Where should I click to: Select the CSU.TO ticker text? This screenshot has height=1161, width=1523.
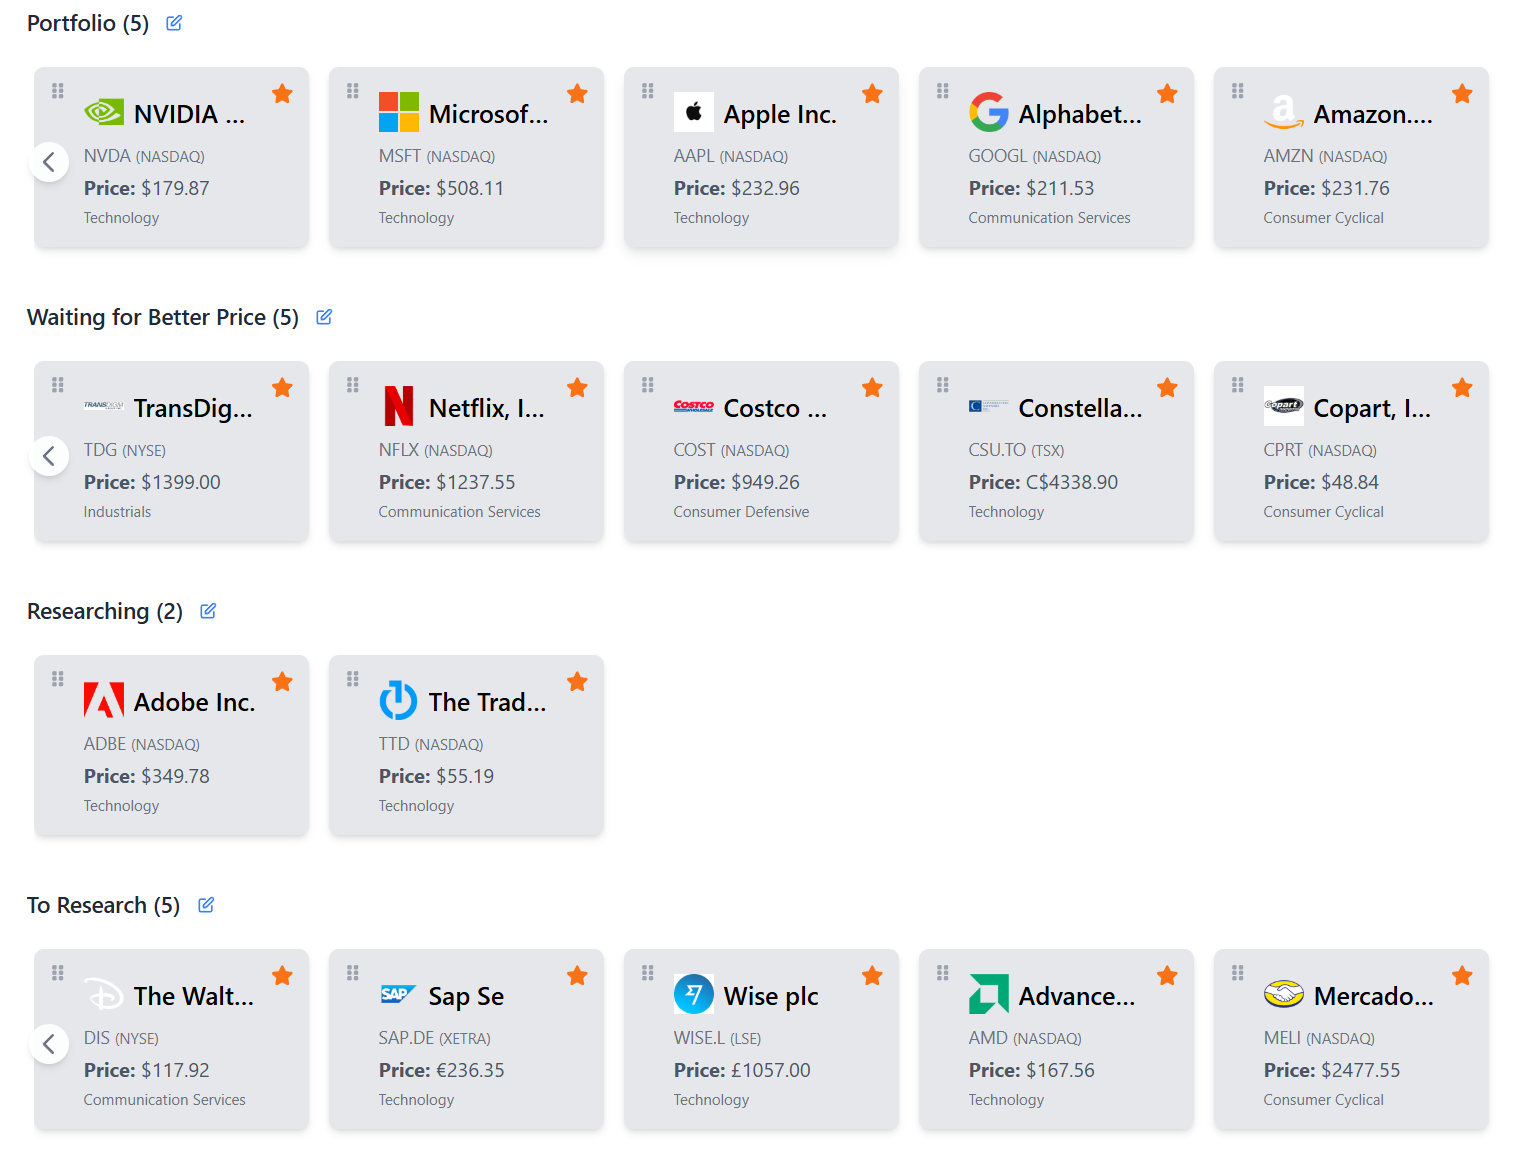(997, 450)
